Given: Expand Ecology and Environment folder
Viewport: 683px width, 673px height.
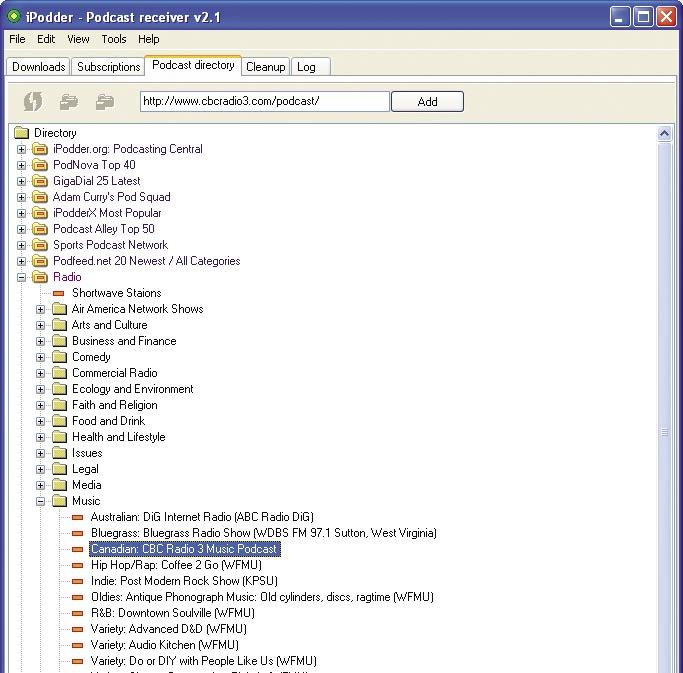Looking at the screenshot, I should (x=41, y=389).
